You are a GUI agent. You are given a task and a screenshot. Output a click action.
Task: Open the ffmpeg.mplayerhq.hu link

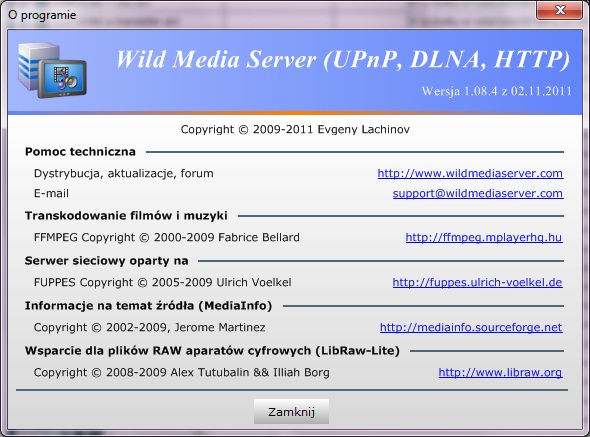coord(484,237)
